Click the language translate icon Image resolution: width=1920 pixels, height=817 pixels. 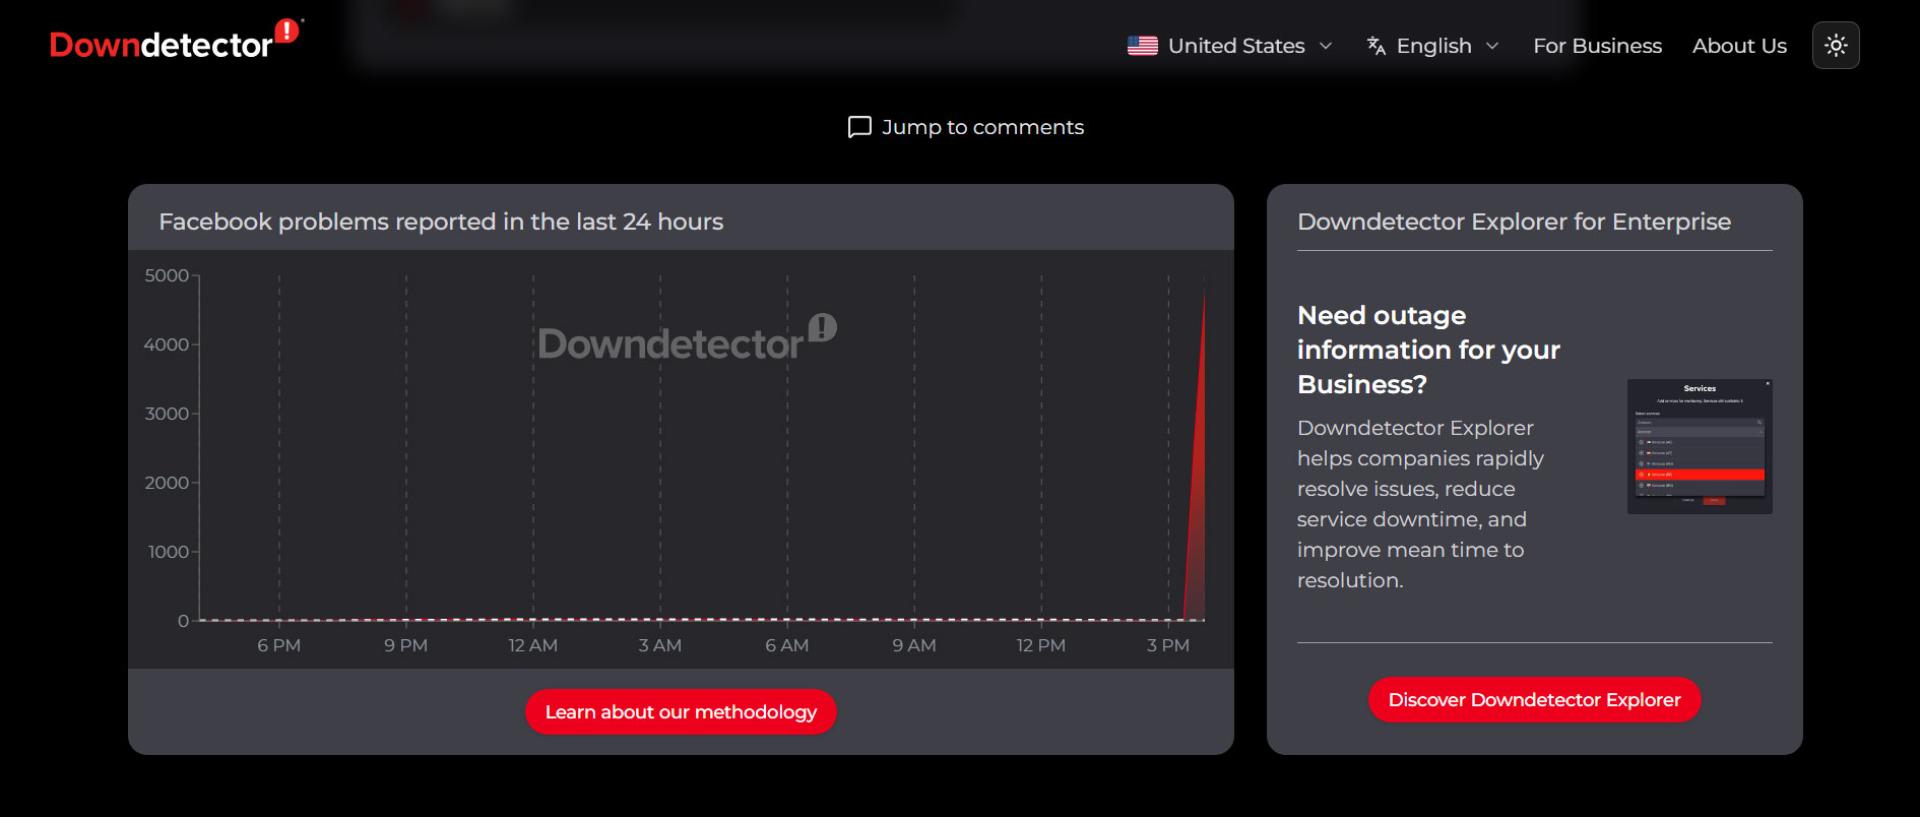tap(1376, 46)
